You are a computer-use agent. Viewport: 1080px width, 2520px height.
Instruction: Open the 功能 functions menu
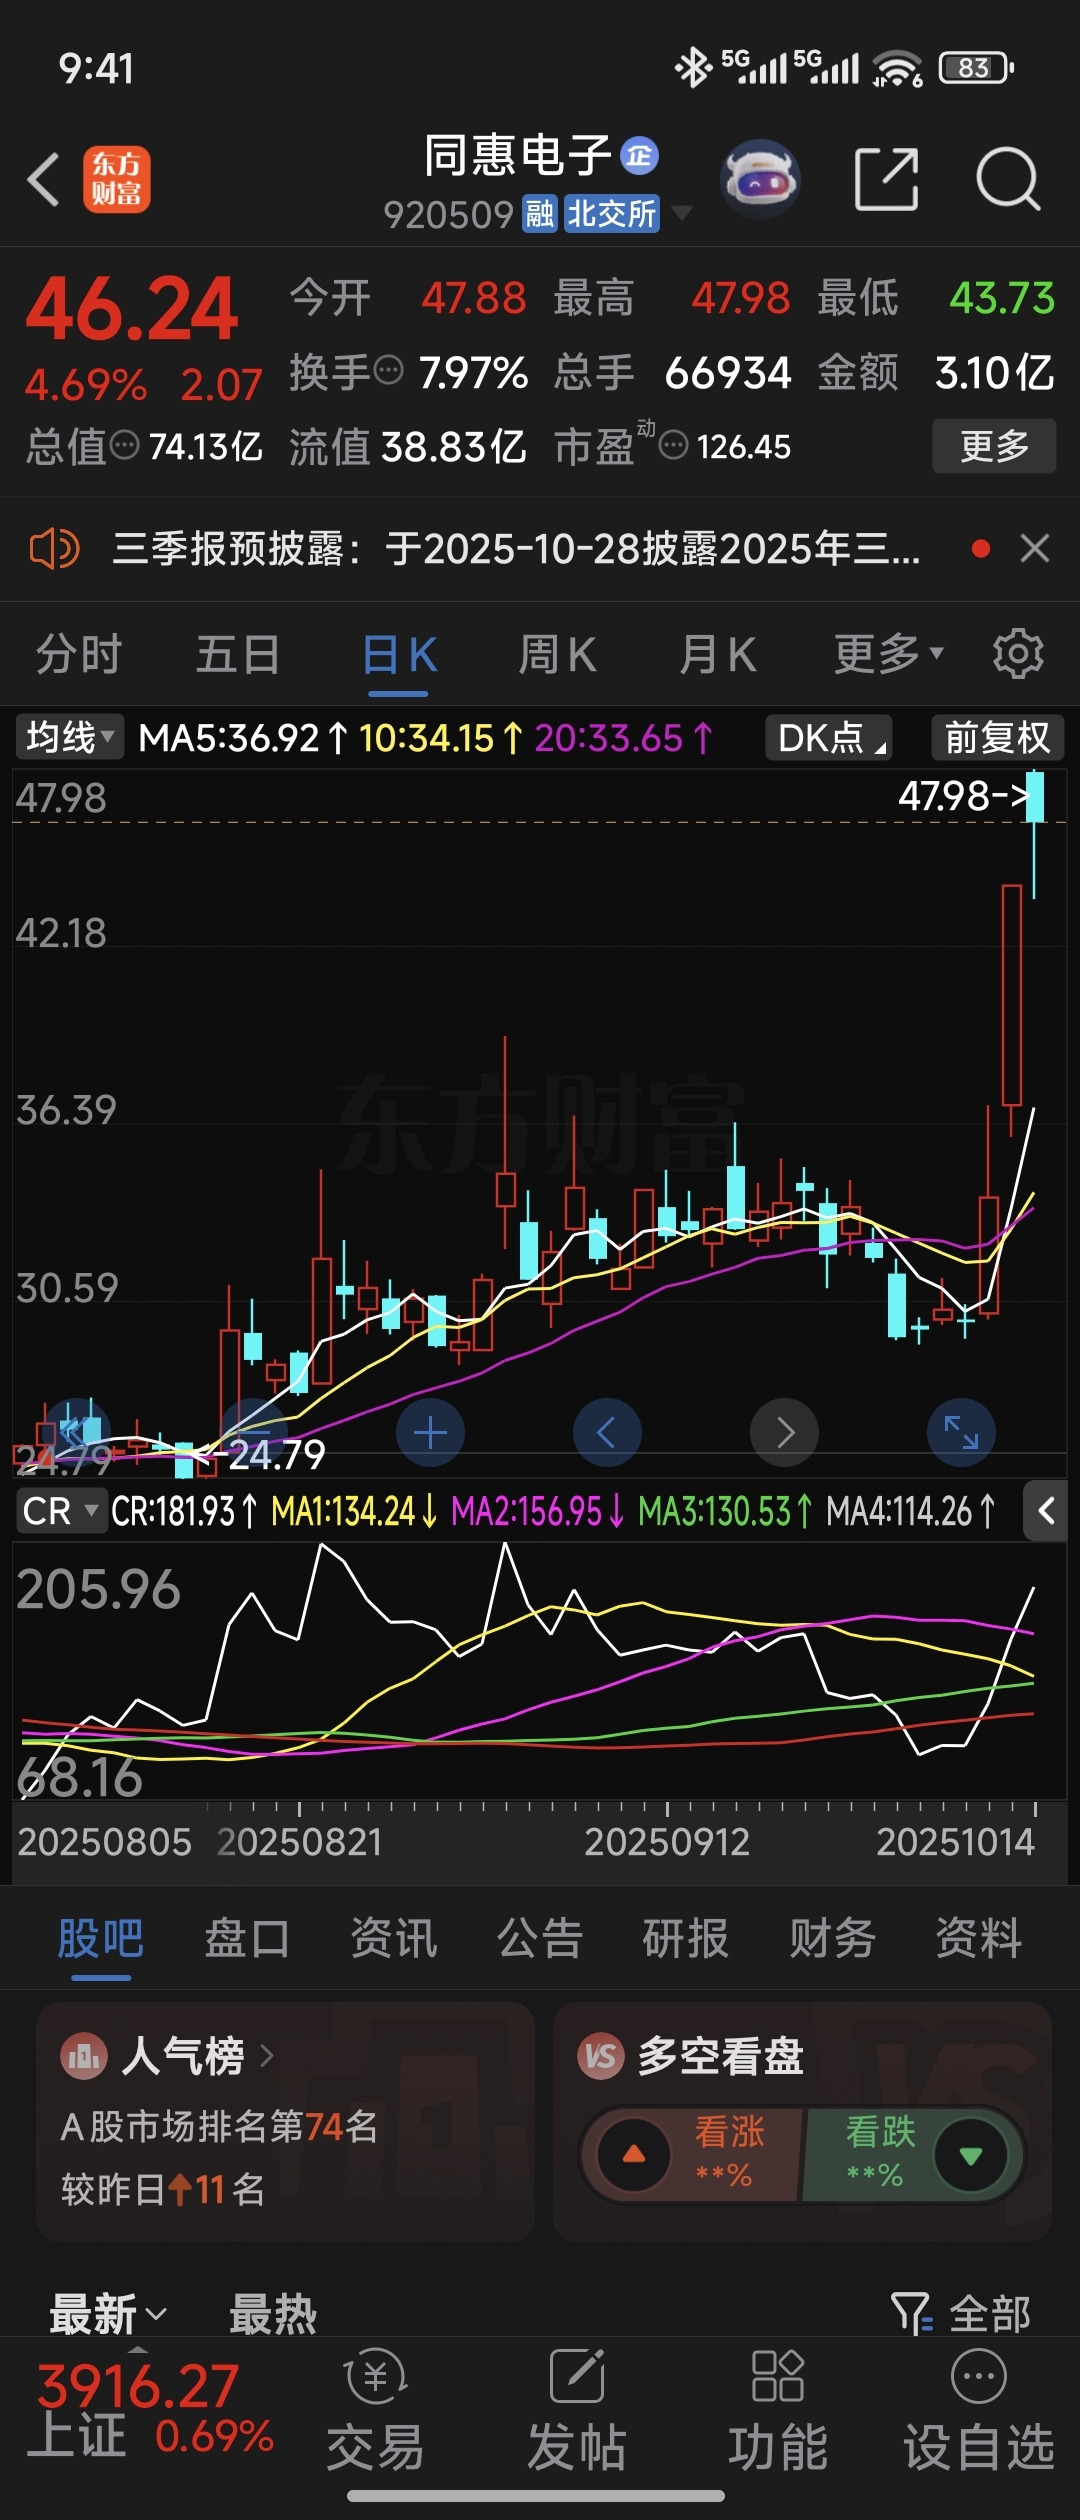778,2409
